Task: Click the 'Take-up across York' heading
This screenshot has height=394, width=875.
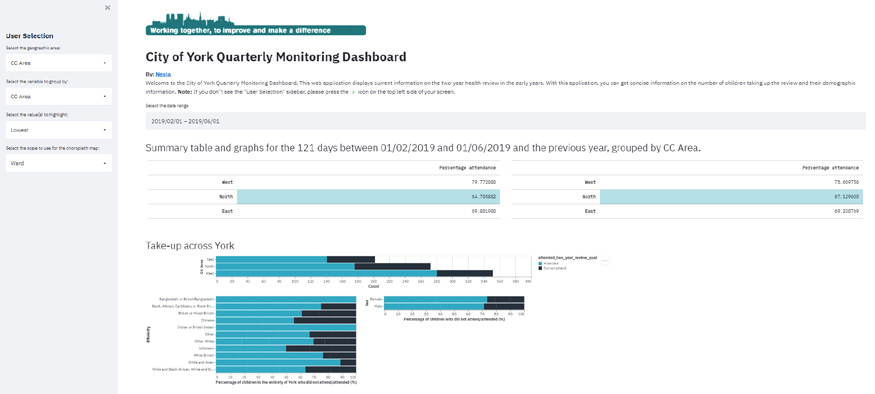Action: [190, 246]
